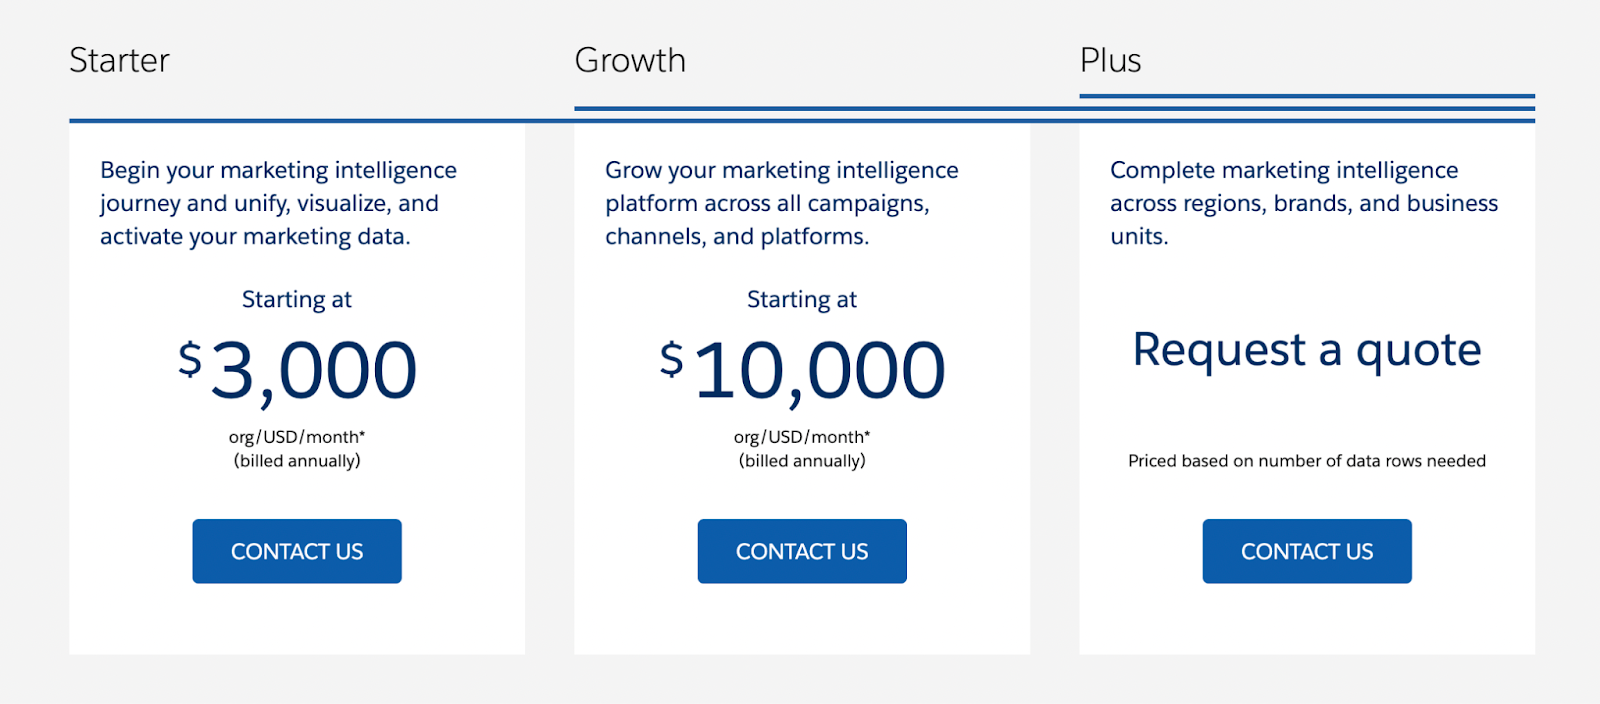Click the Plus plan description paragraph

1303,203
